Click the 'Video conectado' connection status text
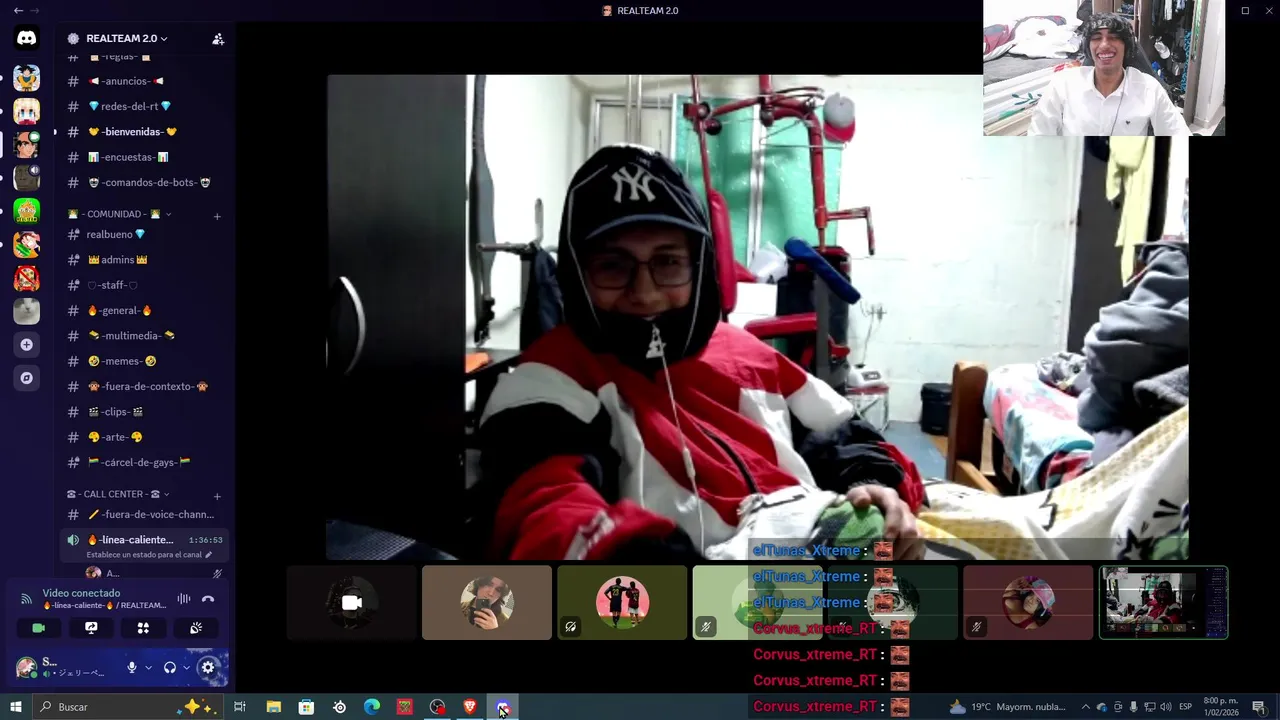 click(x=81, y=593)
